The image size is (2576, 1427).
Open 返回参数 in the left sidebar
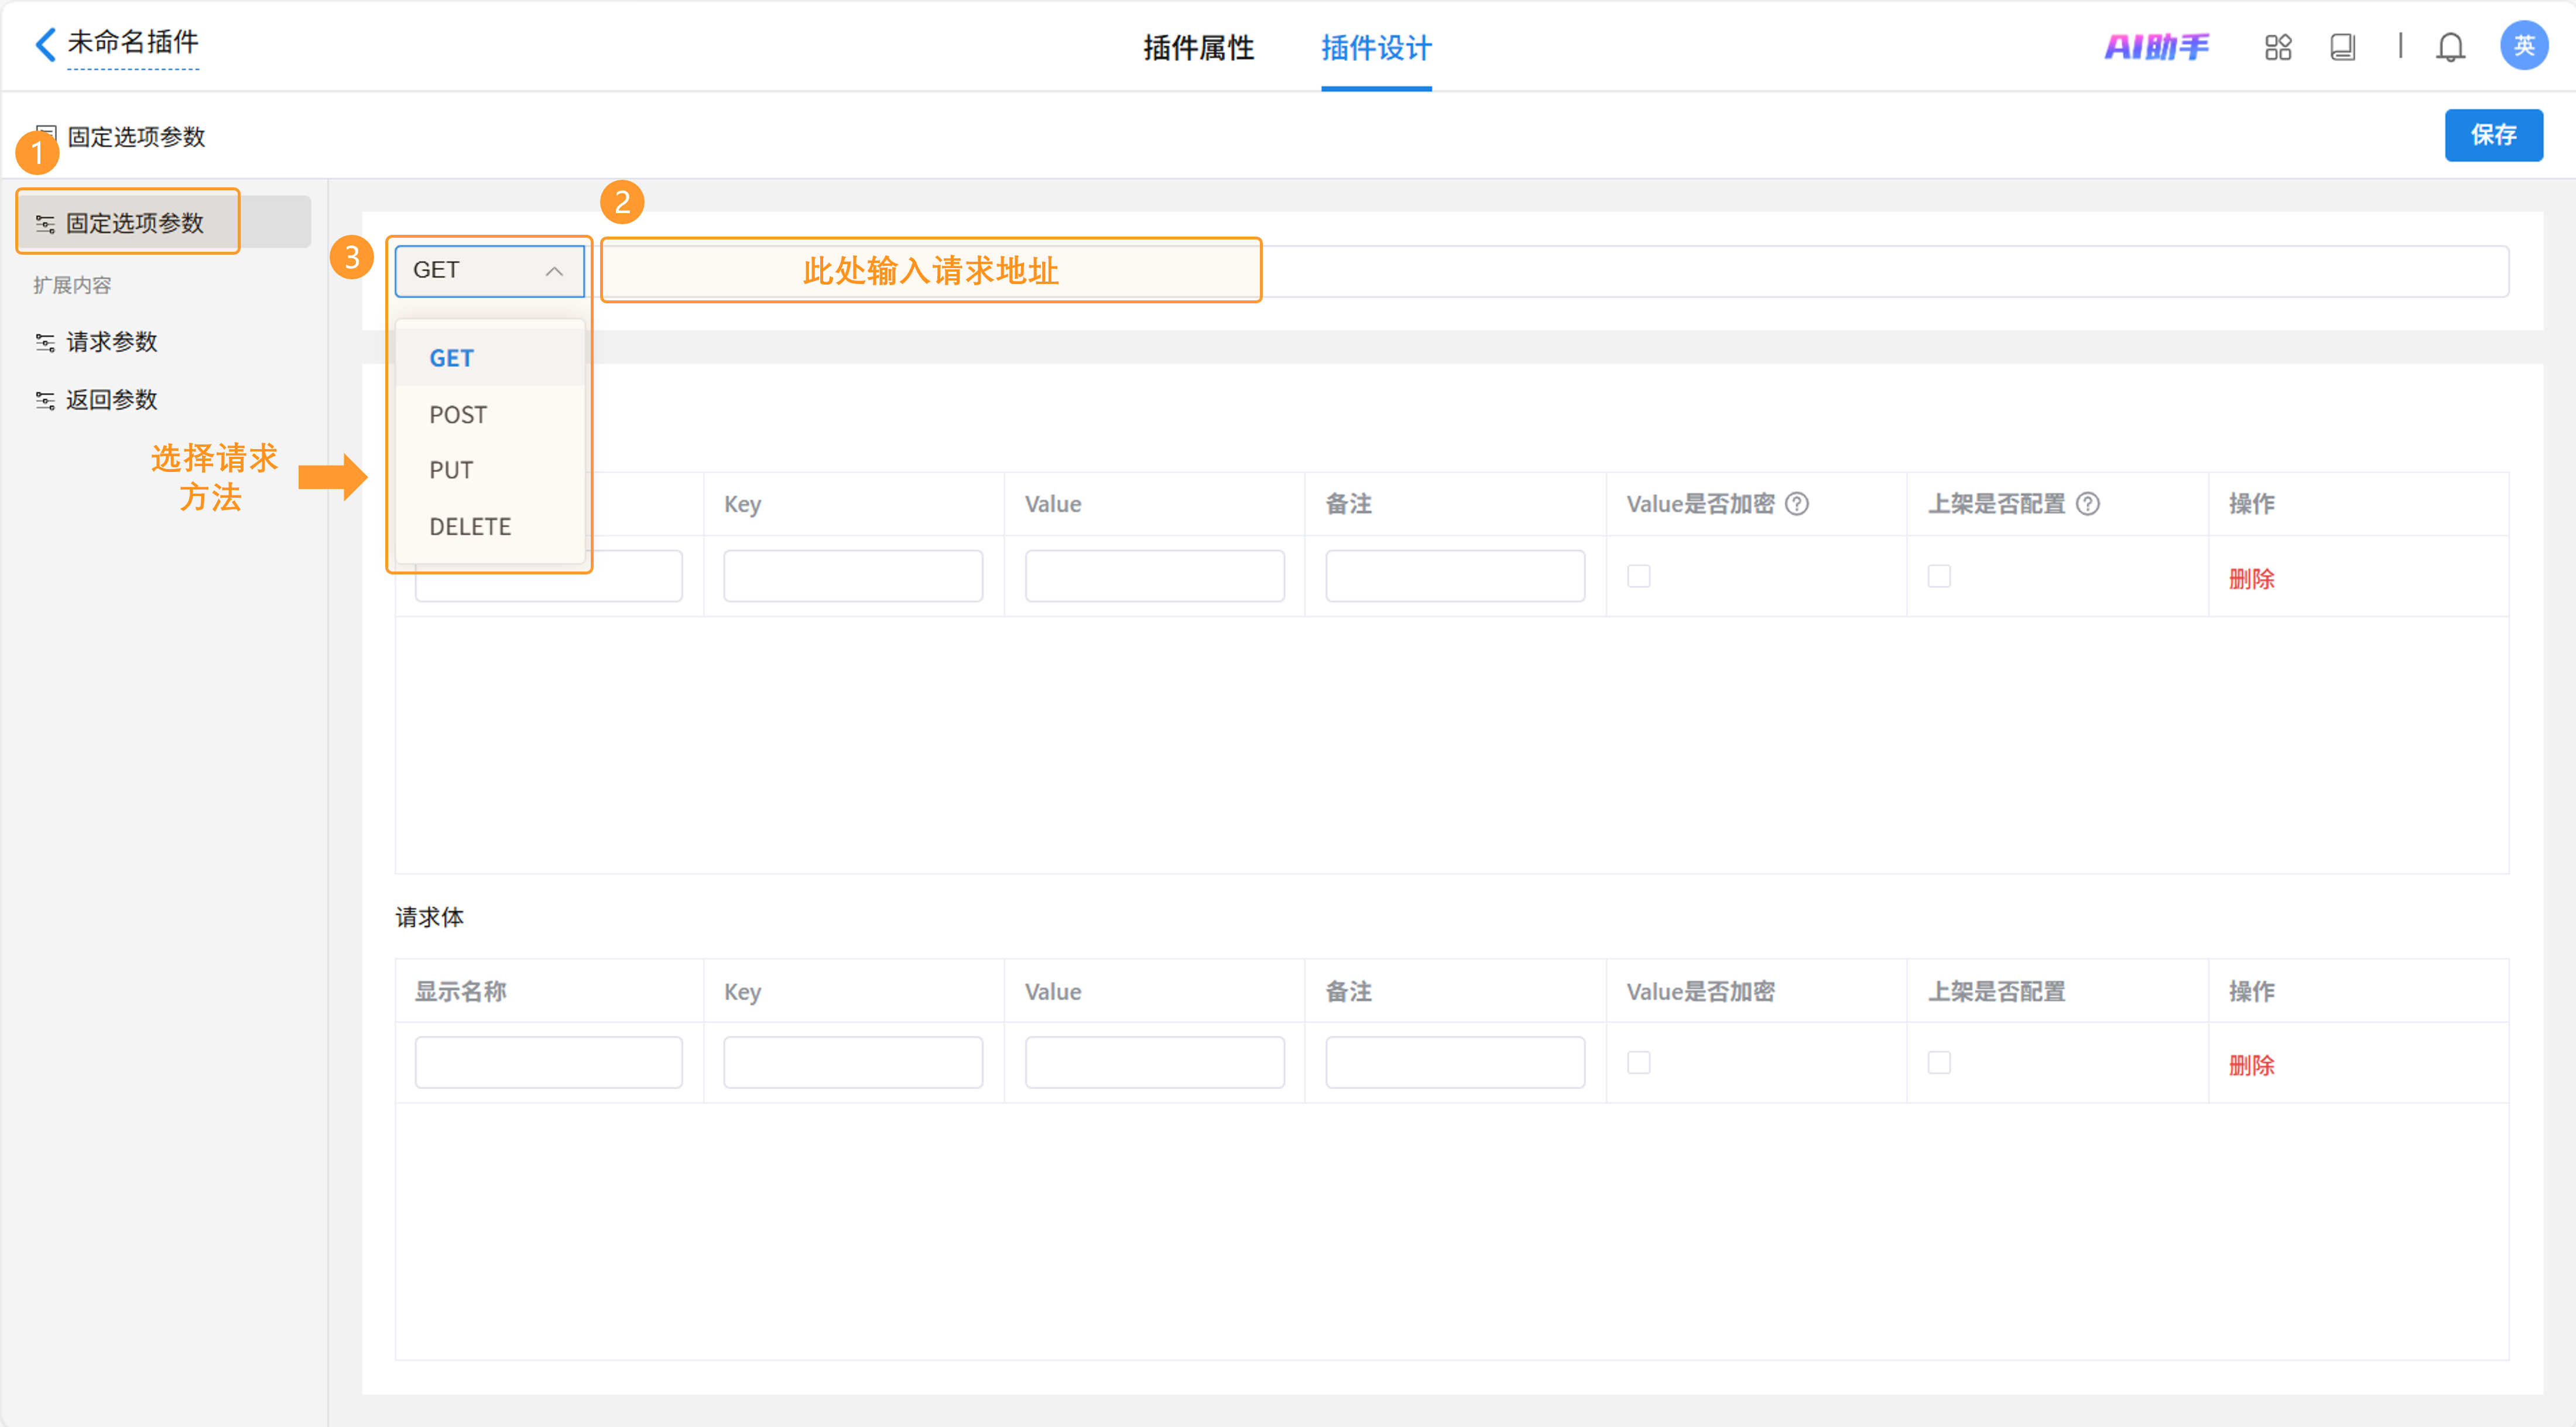112,400
